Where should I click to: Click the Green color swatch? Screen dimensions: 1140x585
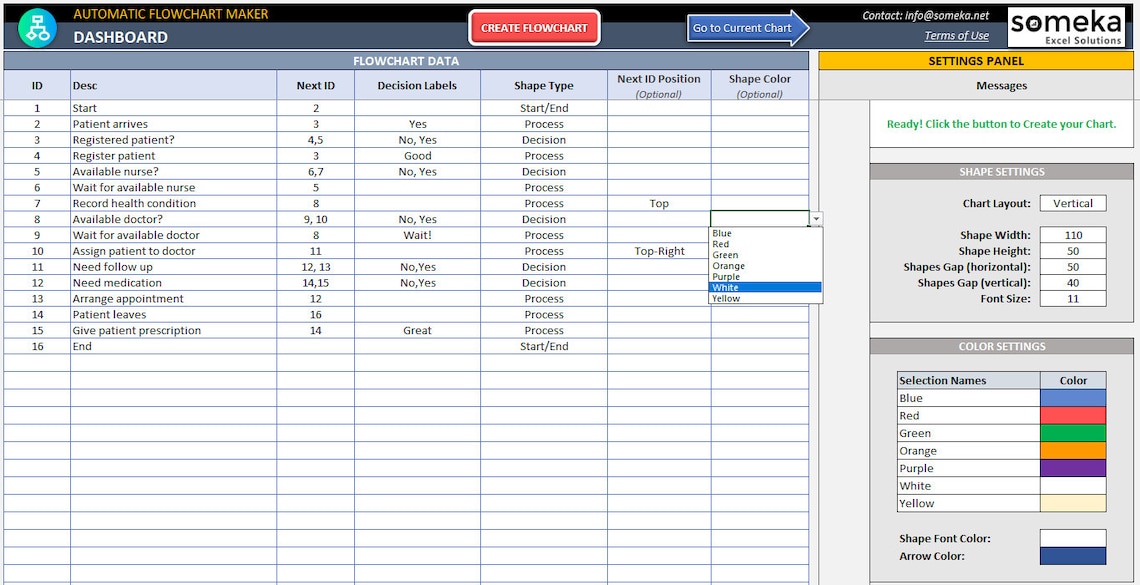[x=1072, y=432]
